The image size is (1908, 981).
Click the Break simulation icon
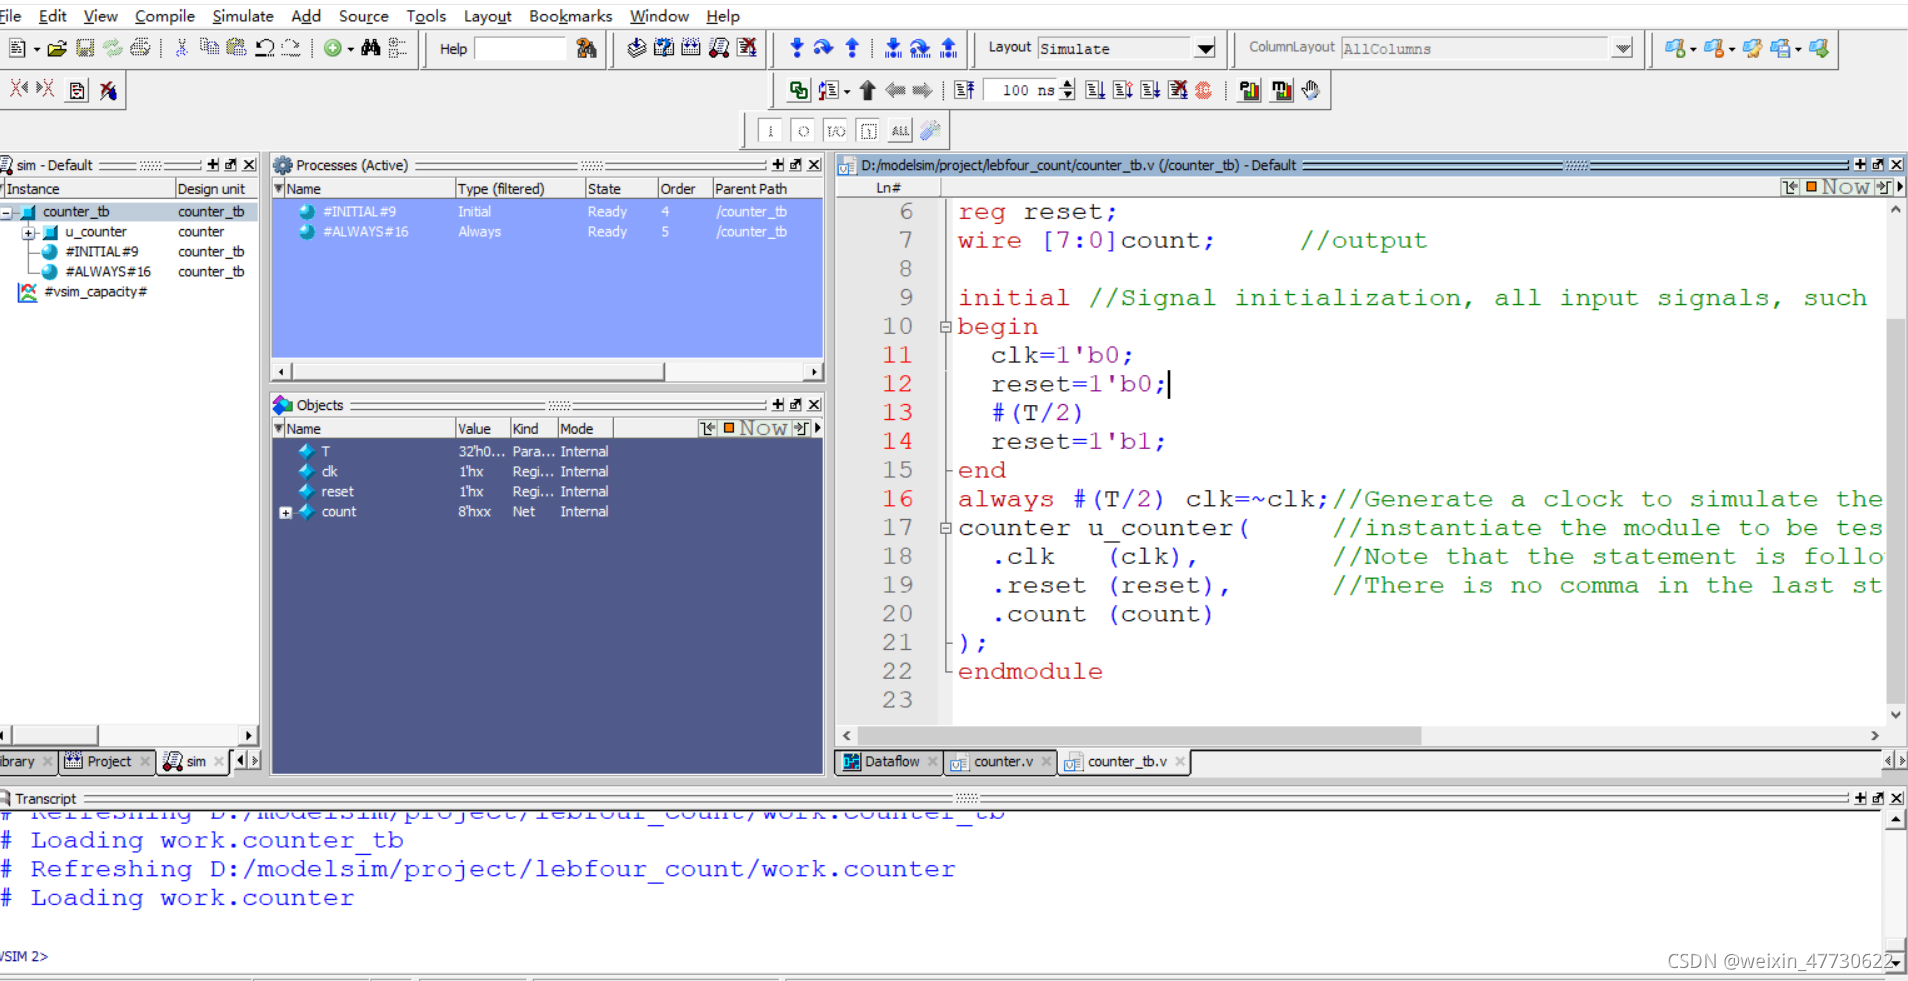(1178, 90)
